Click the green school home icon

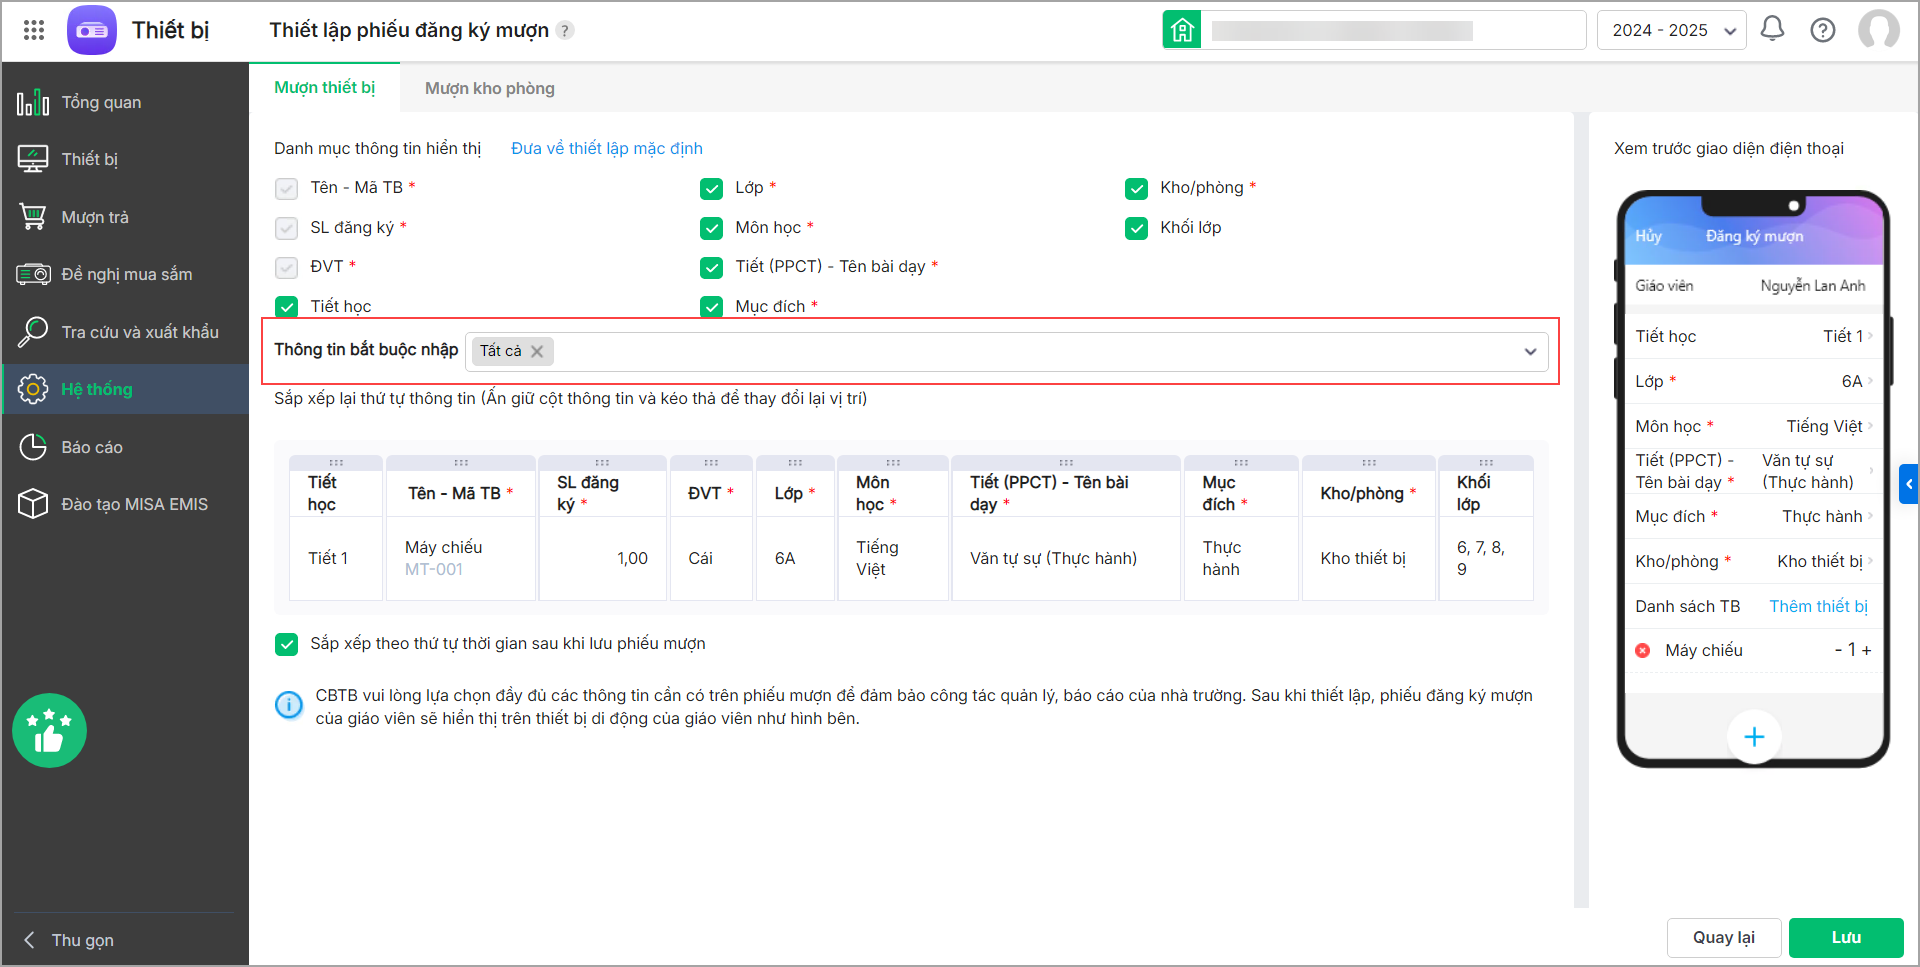[1182, 30]
